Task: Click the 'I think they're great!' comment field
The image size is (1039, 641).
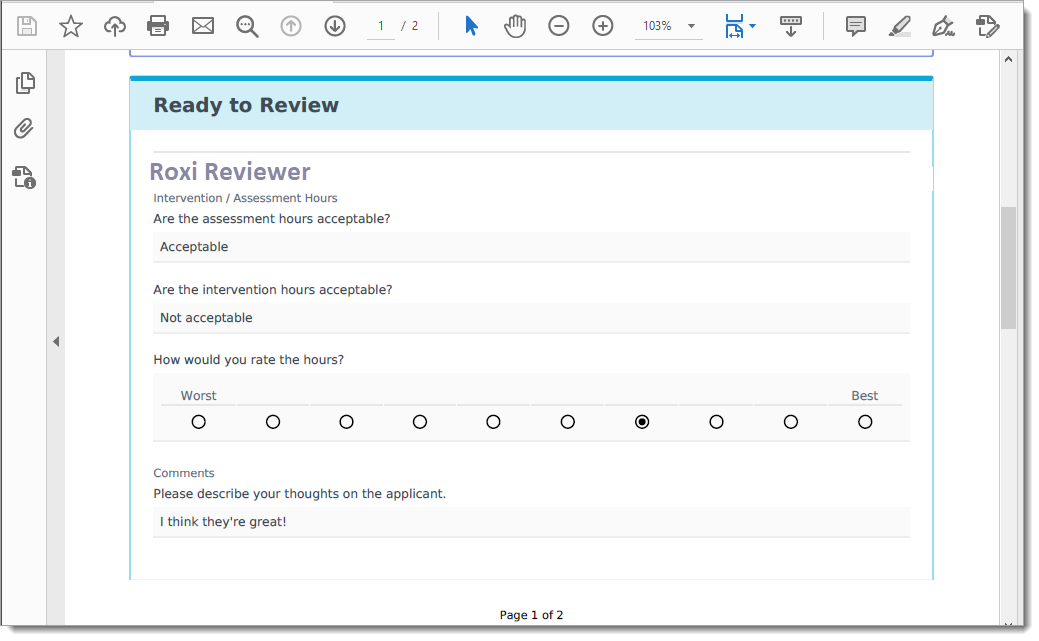Action: tap(531, 522)
